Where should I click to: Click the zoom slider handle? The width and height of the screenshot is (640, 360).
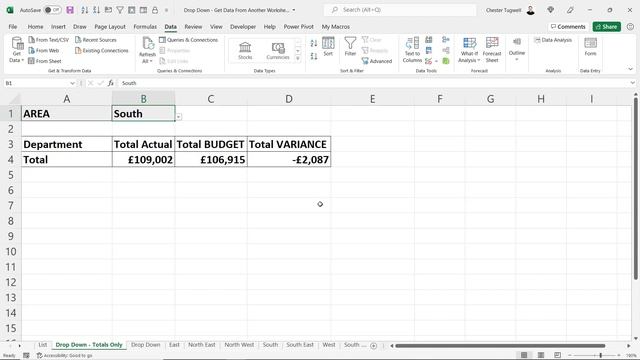[x=600, y=355]
